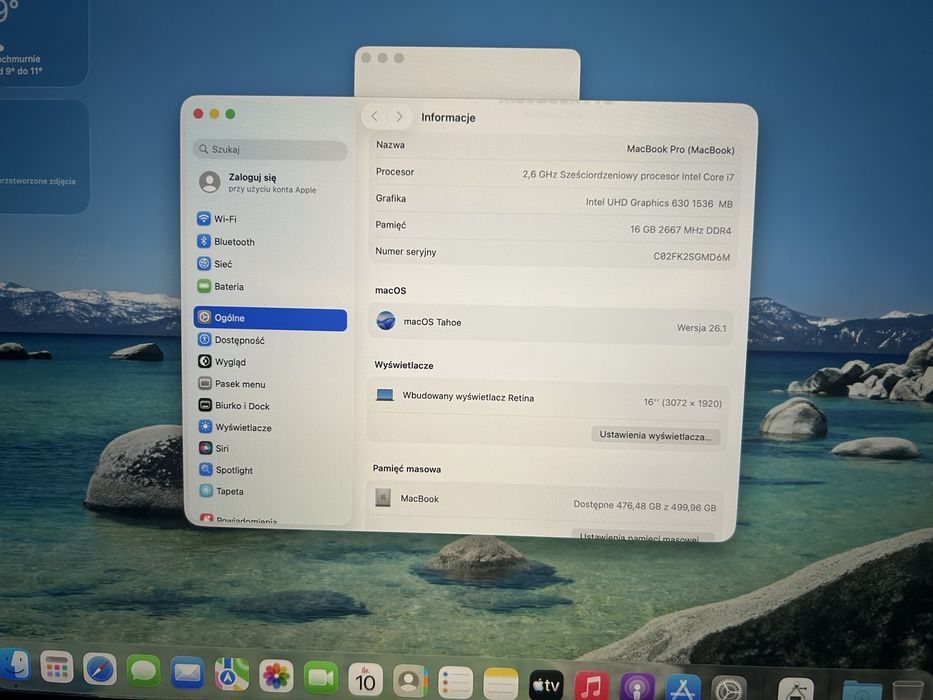Click serial number C02FK2SGMD6M

click(691, 257)
